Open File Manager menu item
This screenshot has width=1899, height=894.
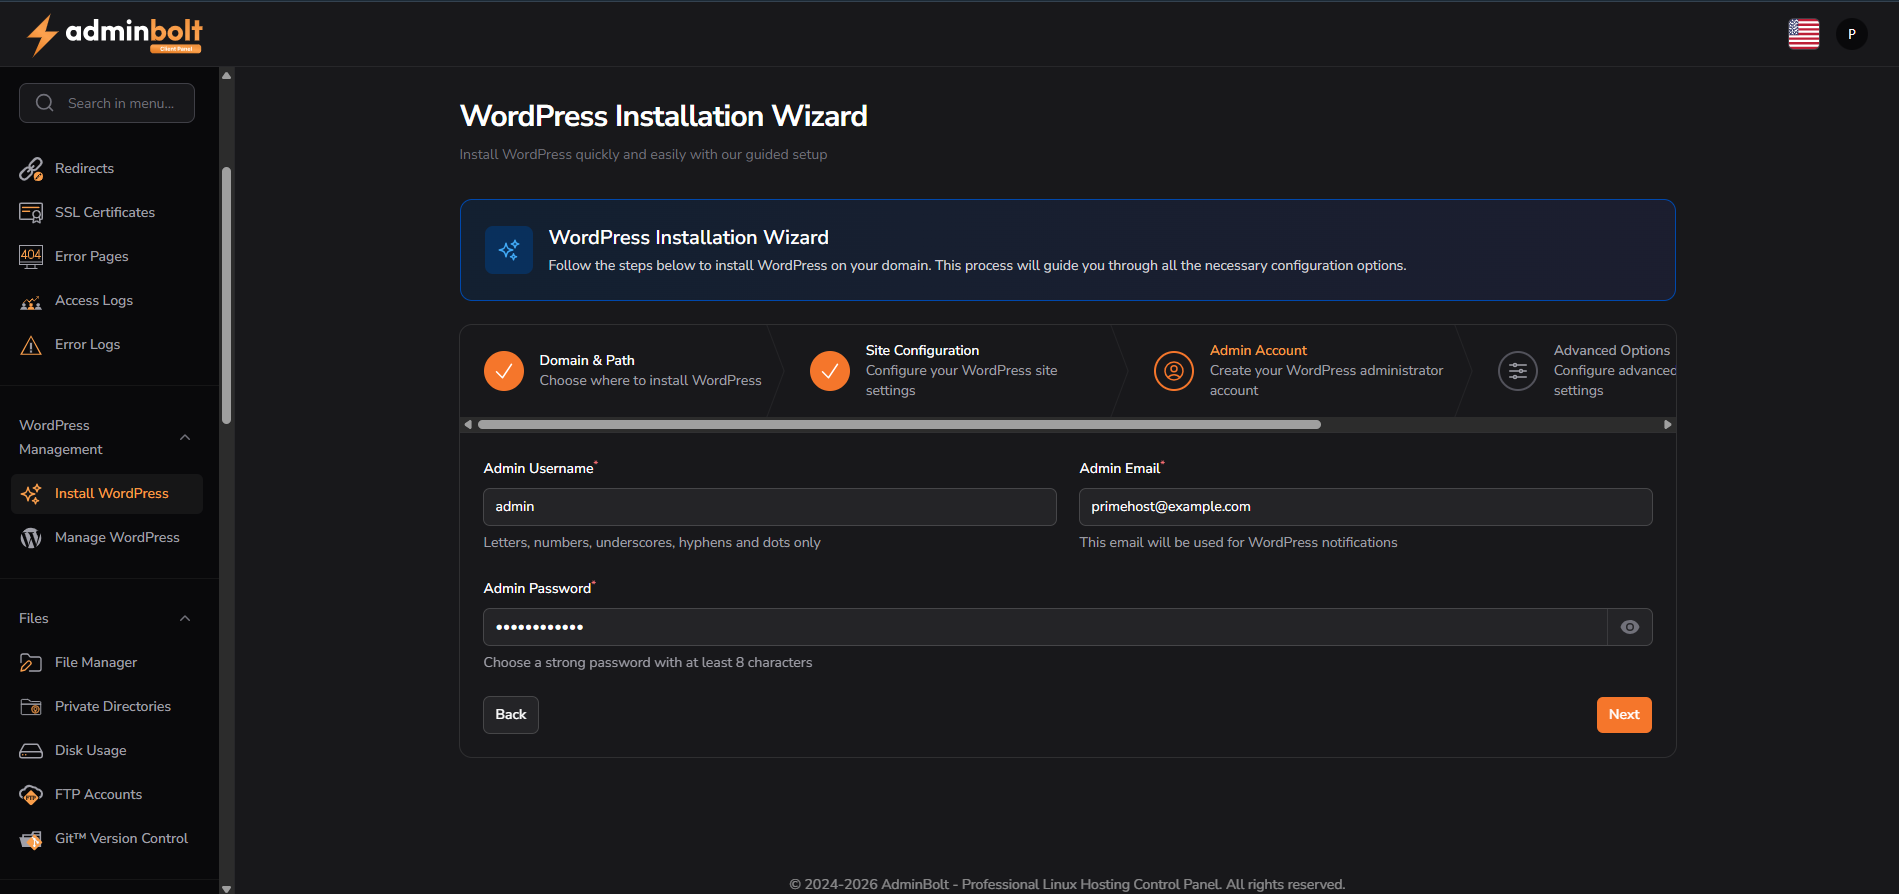coord(107,663)
